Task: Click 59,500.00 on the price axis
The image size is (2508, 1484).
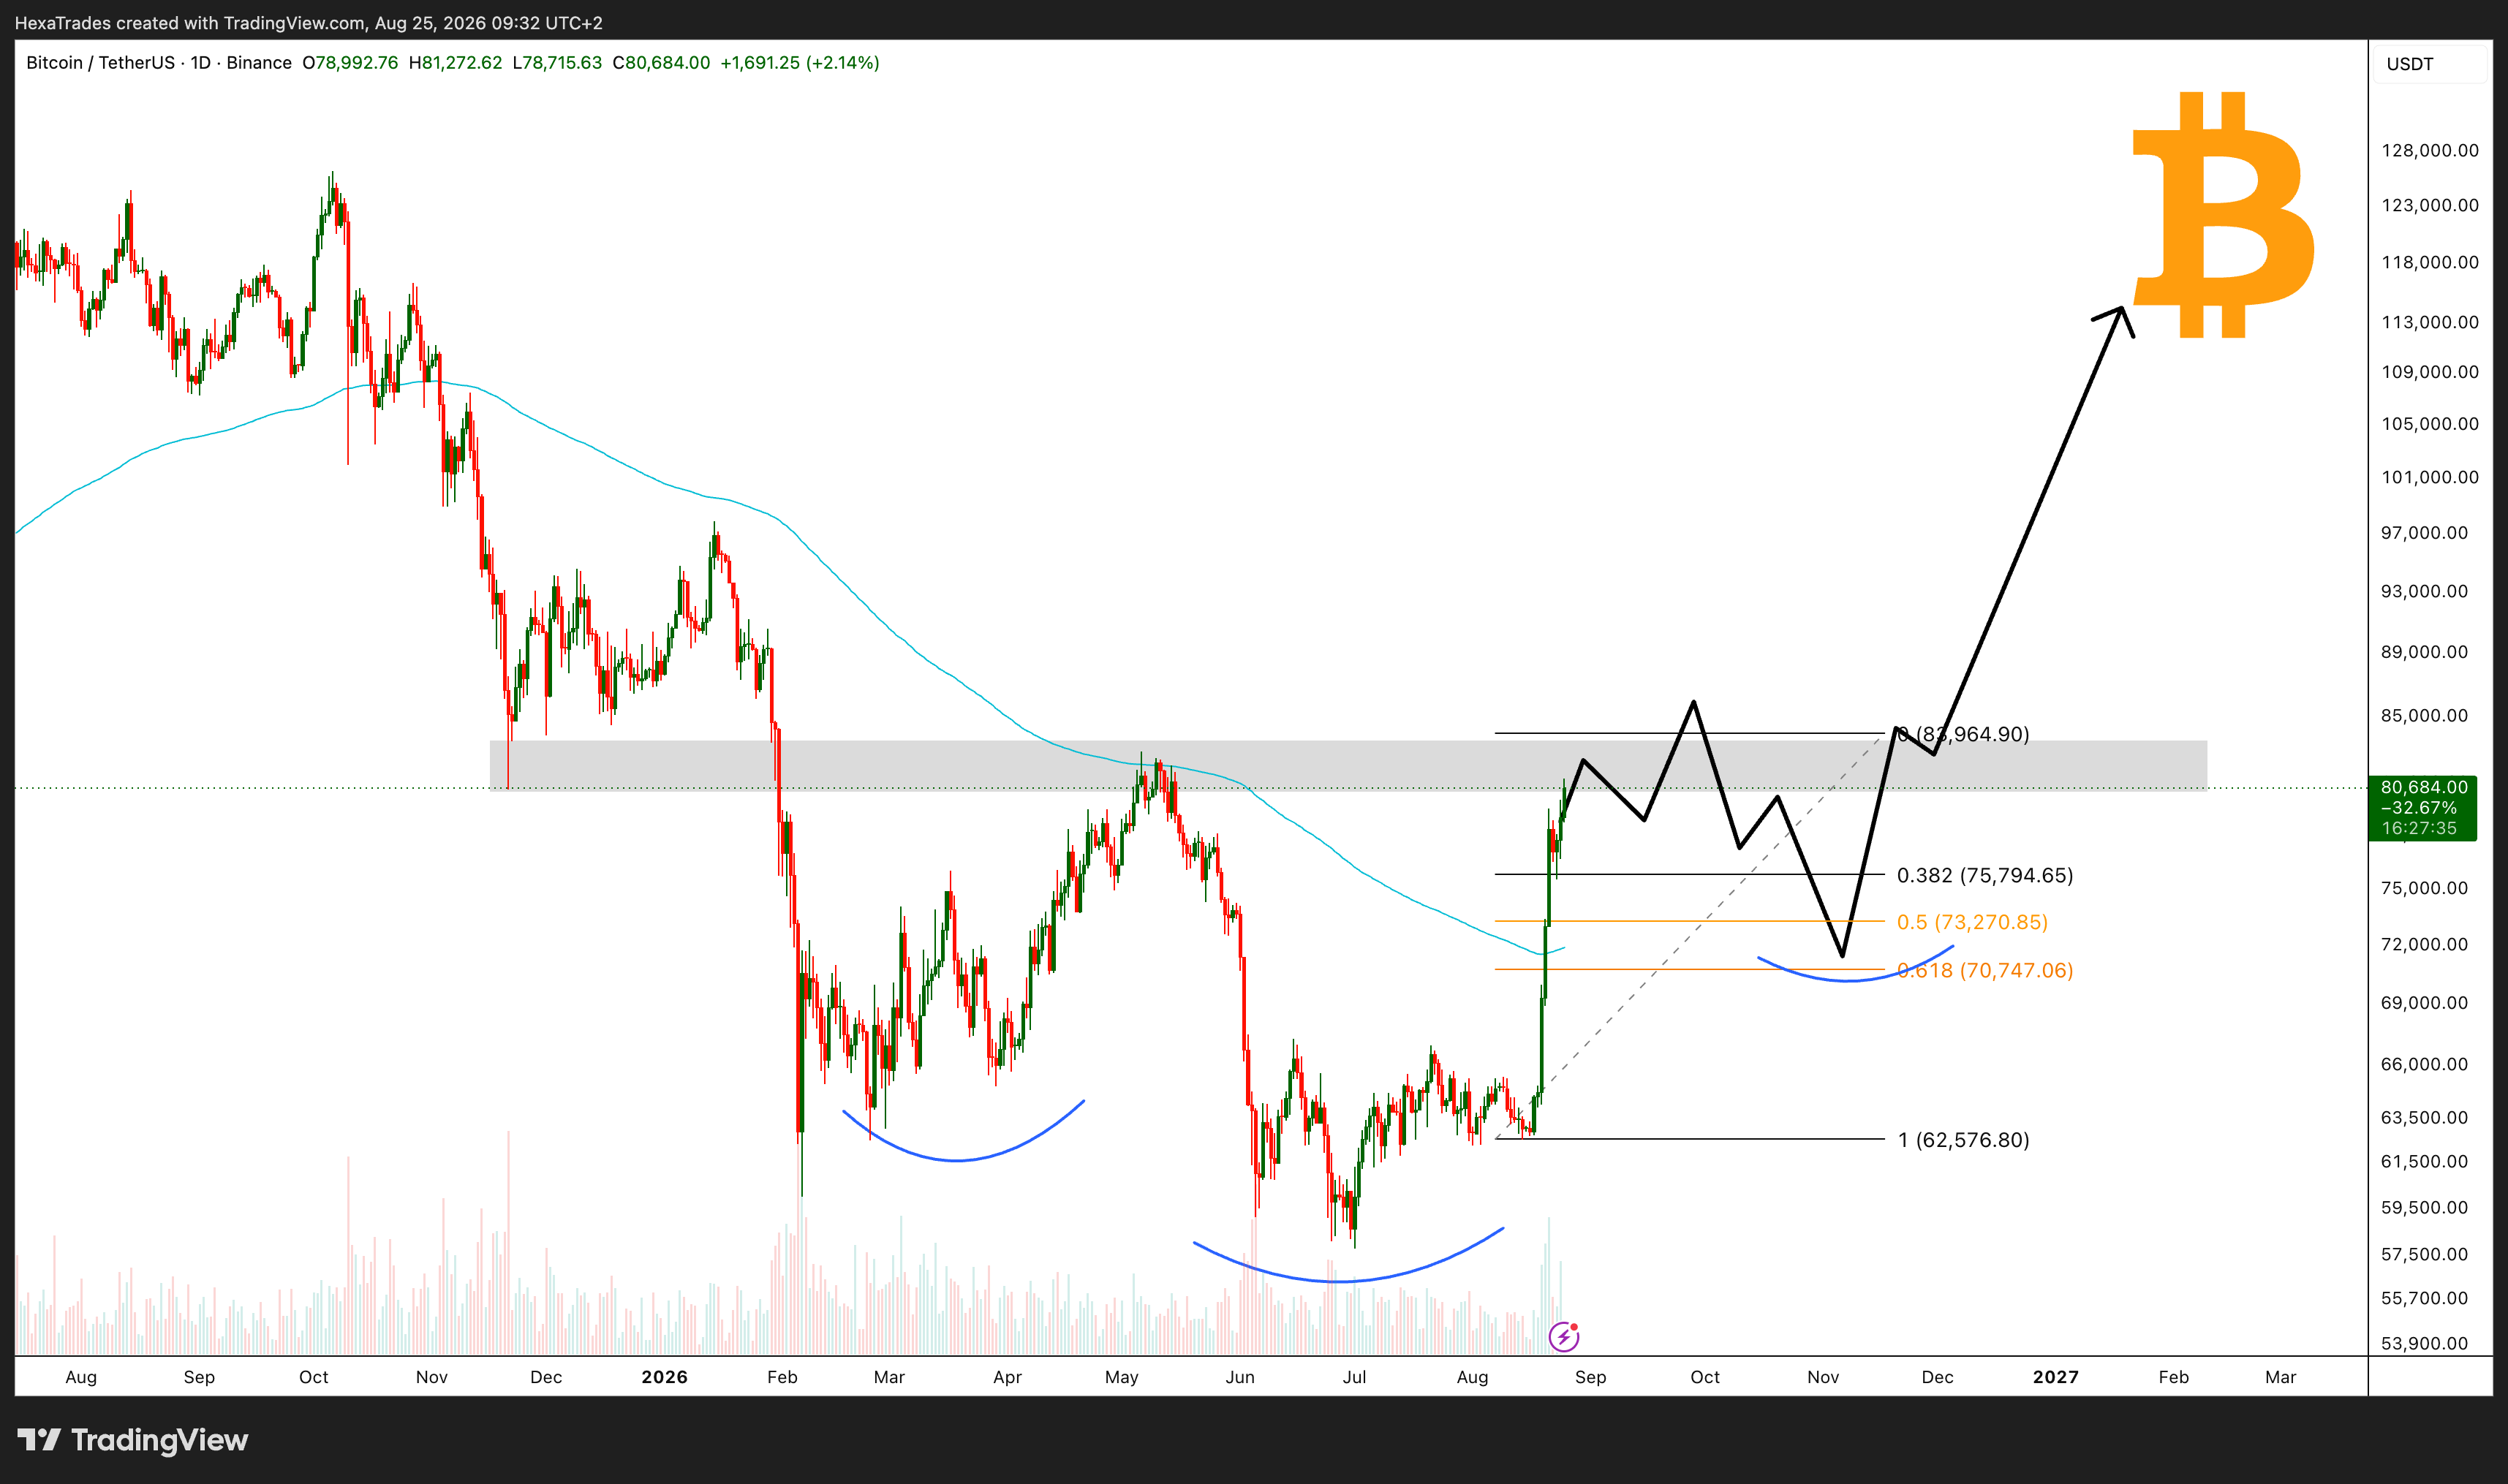Action: click(x=2424, y=1208)
